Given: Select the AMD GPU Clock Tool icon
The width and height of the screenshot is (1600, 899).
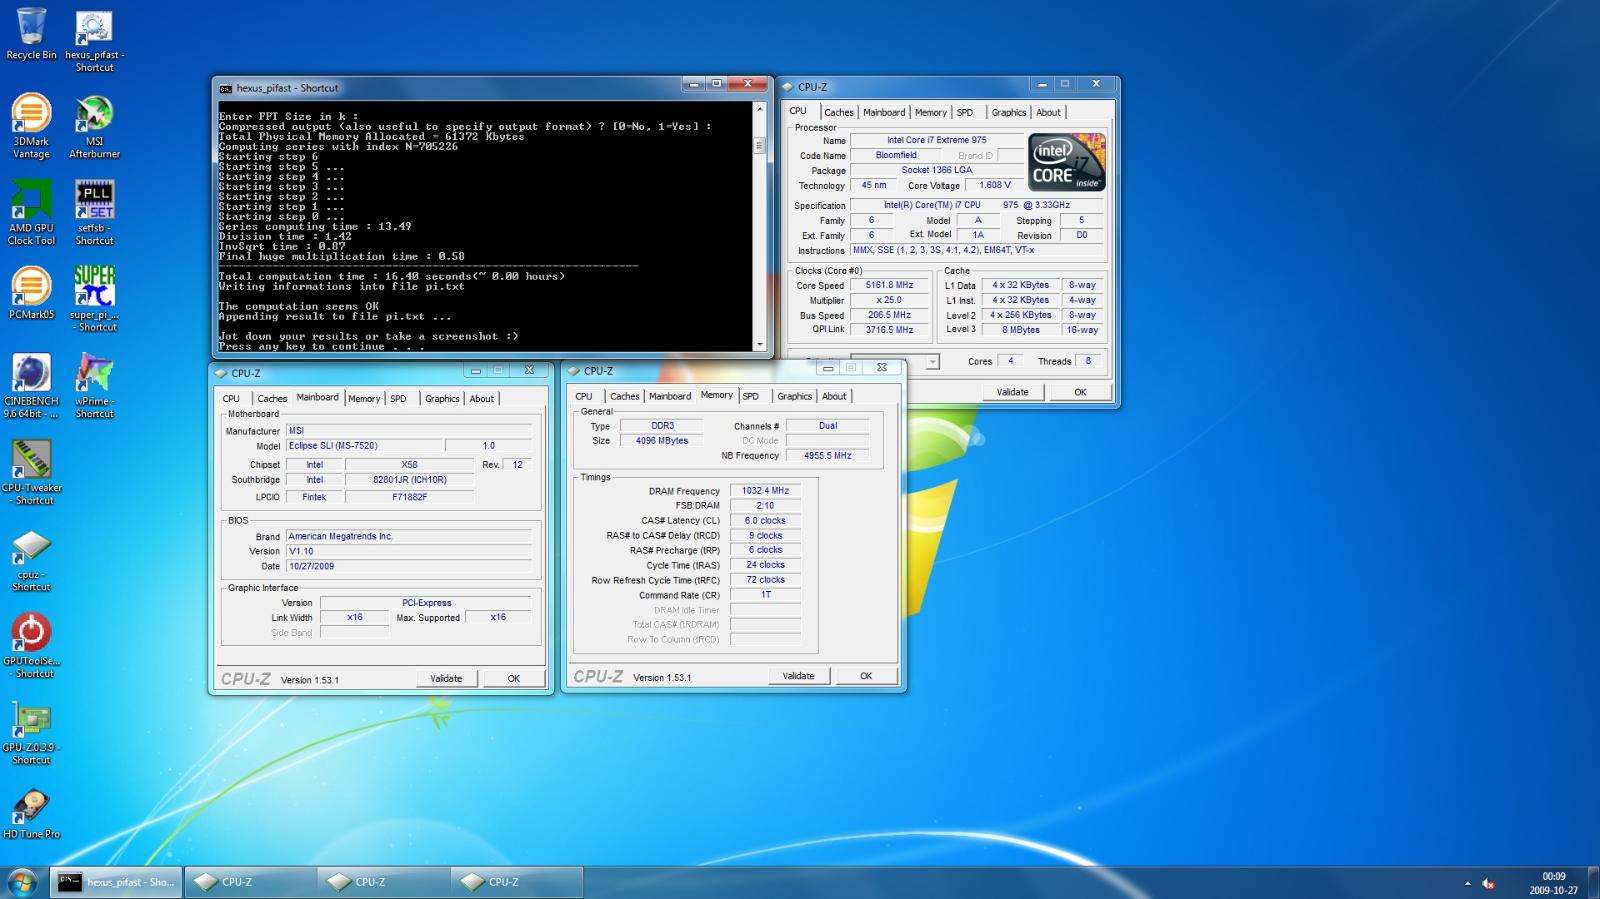Looking at the screenshot, I should click(x=31, y=212).
